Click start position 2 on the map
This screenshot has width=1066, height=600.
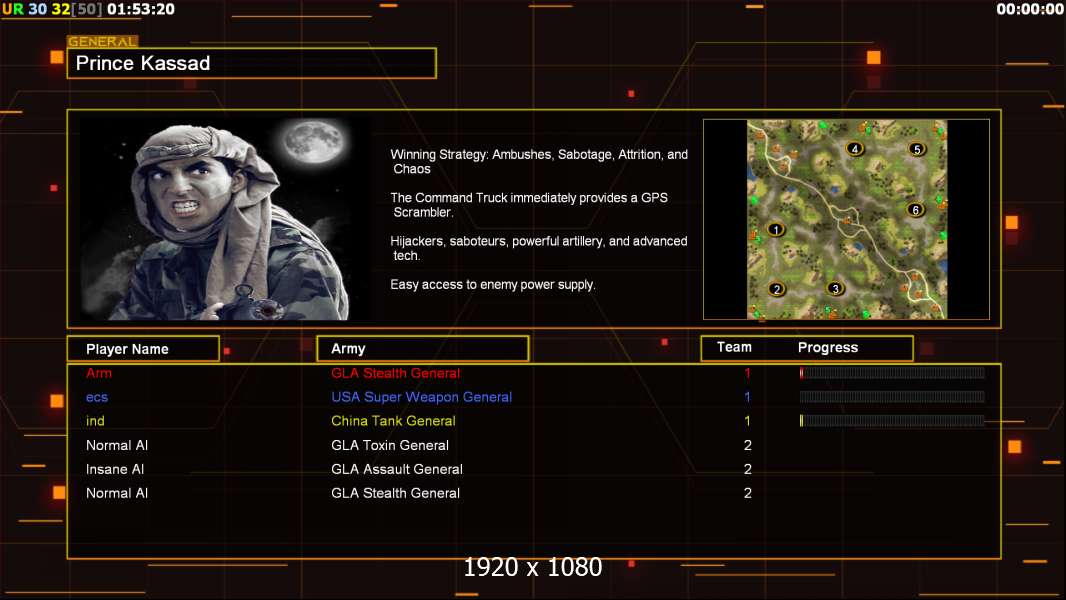[776, 289]
